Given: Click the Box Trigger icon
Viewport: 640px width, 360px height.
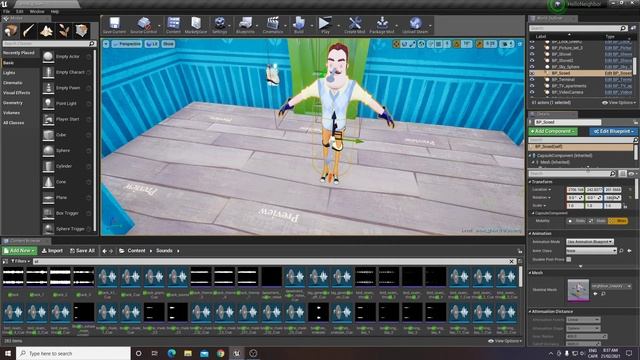Looking at the screenshot, I should [48, 213].
